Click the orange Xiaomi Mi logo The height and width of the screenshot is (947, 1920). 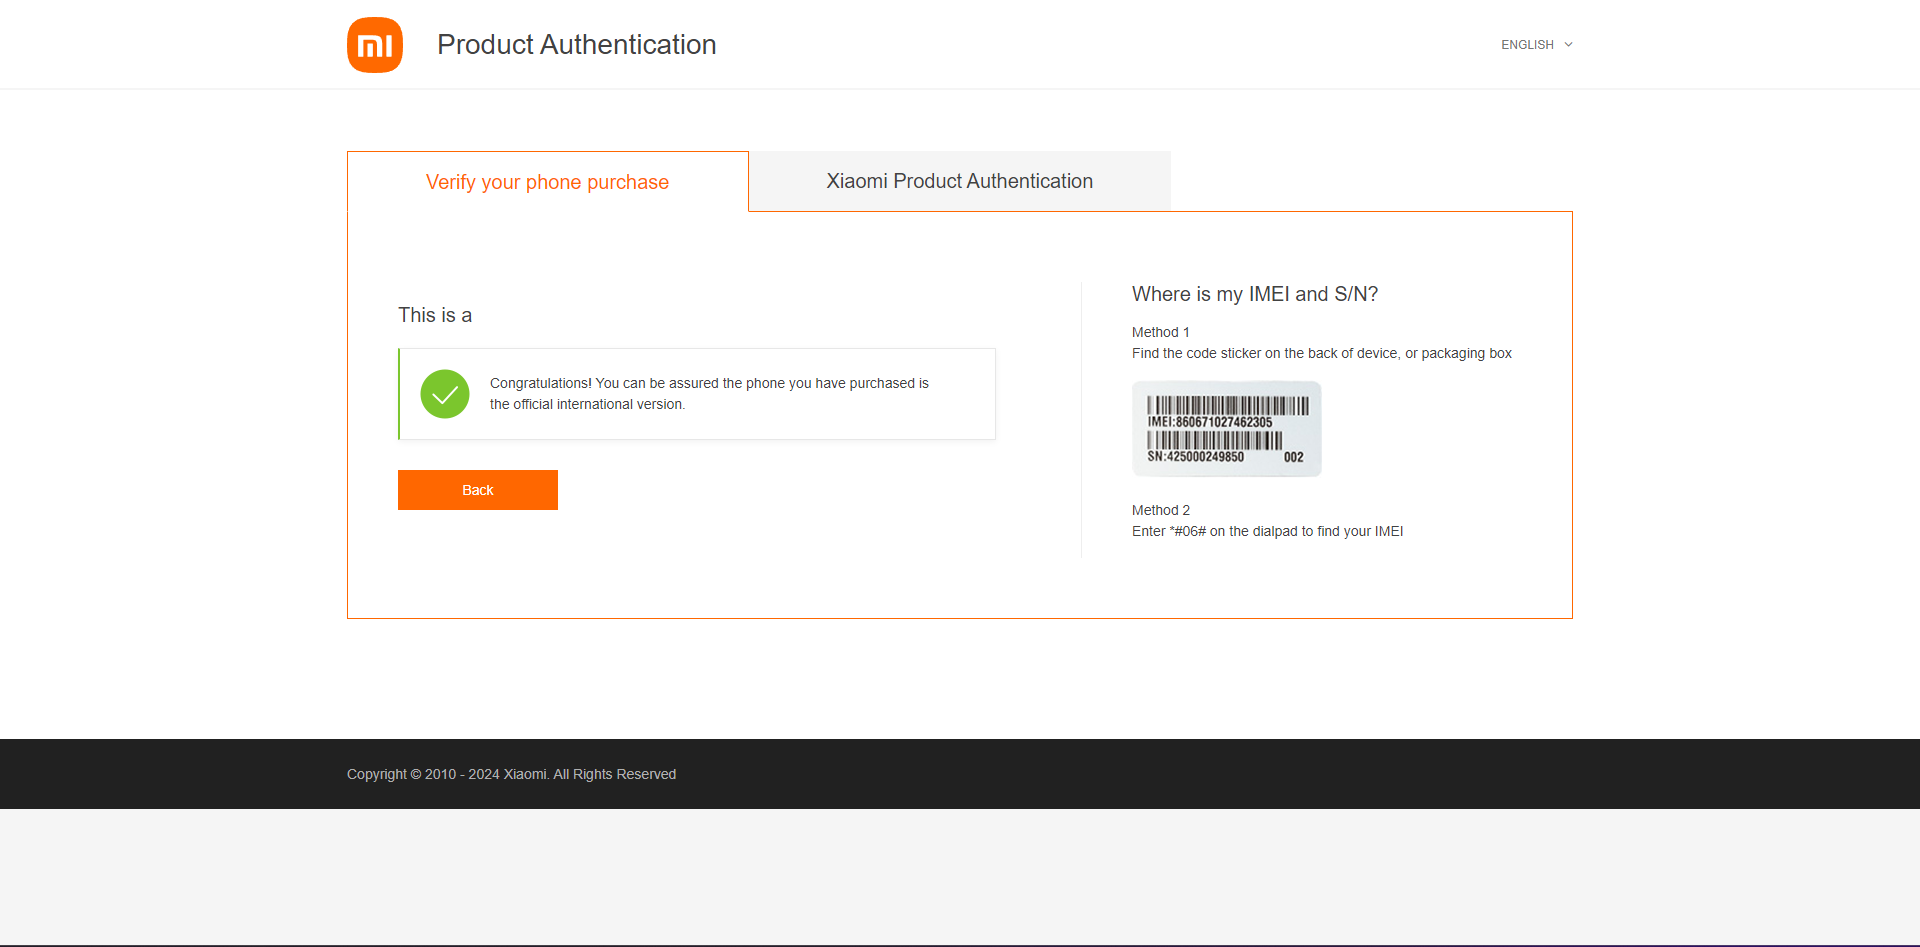[x=375, y=45]
